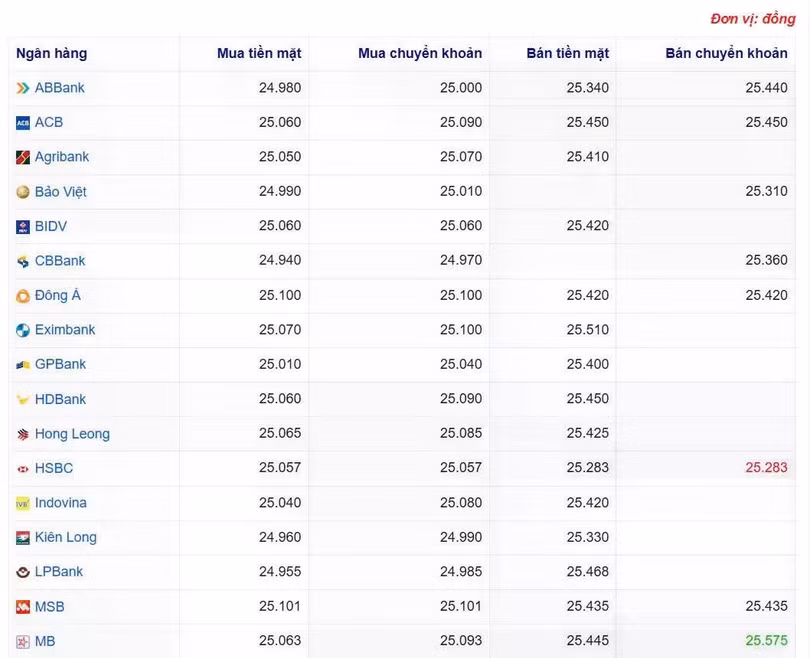Screen dimensions: 810x658
Task: Click the Kiên Long bank logo icon
Action: pyautogui.click(x=23, y=538)
